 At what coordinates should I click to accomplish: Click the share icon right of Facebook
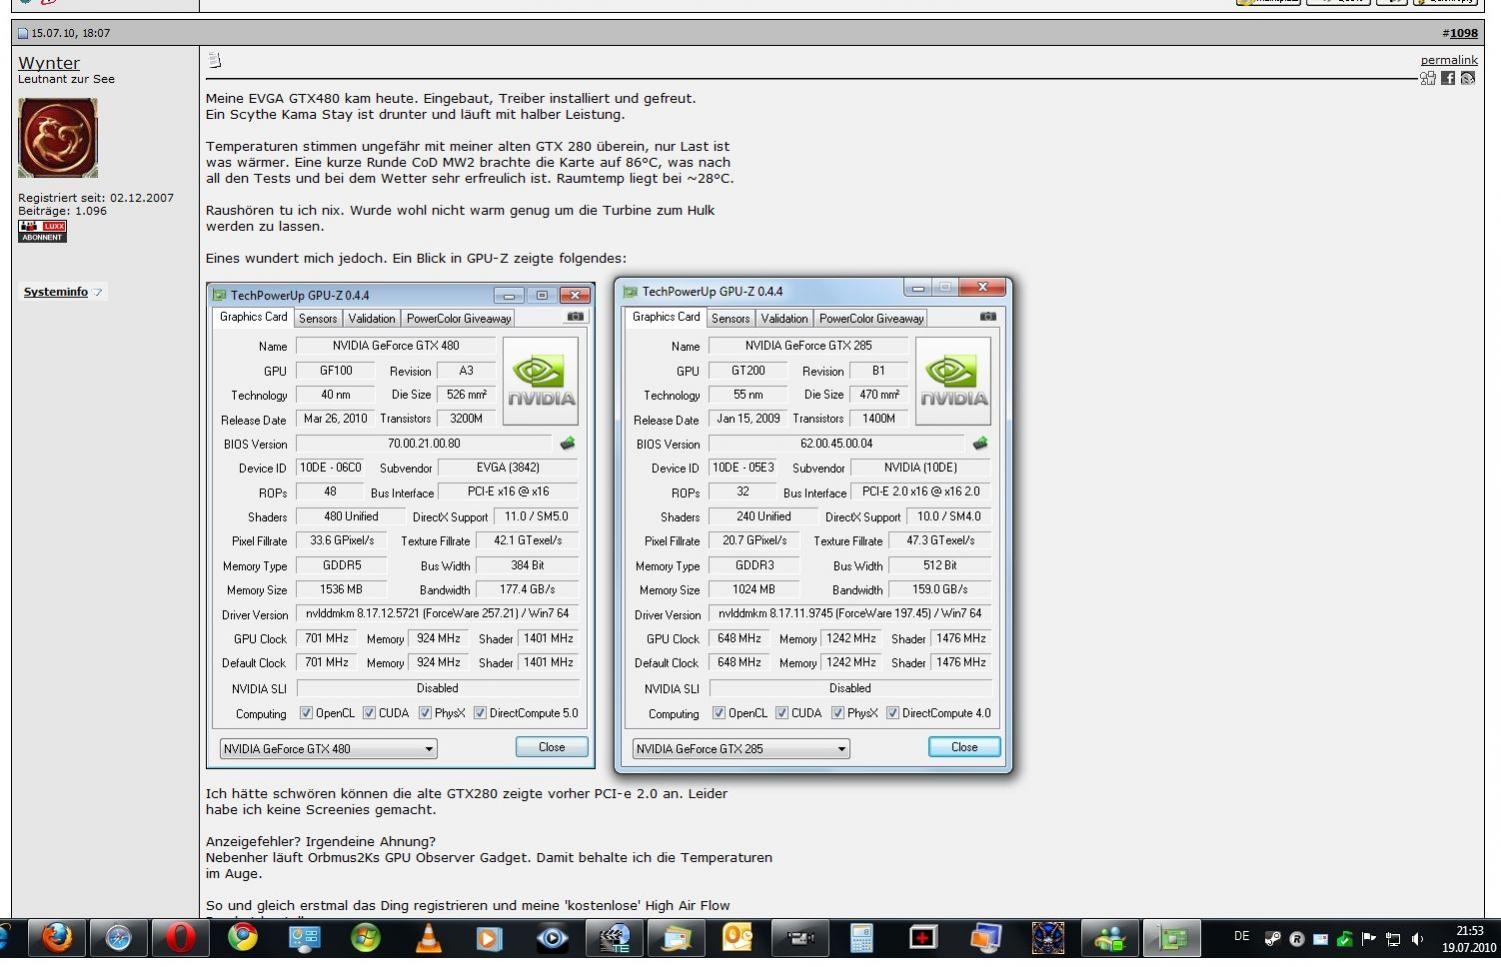[1468, 78]
